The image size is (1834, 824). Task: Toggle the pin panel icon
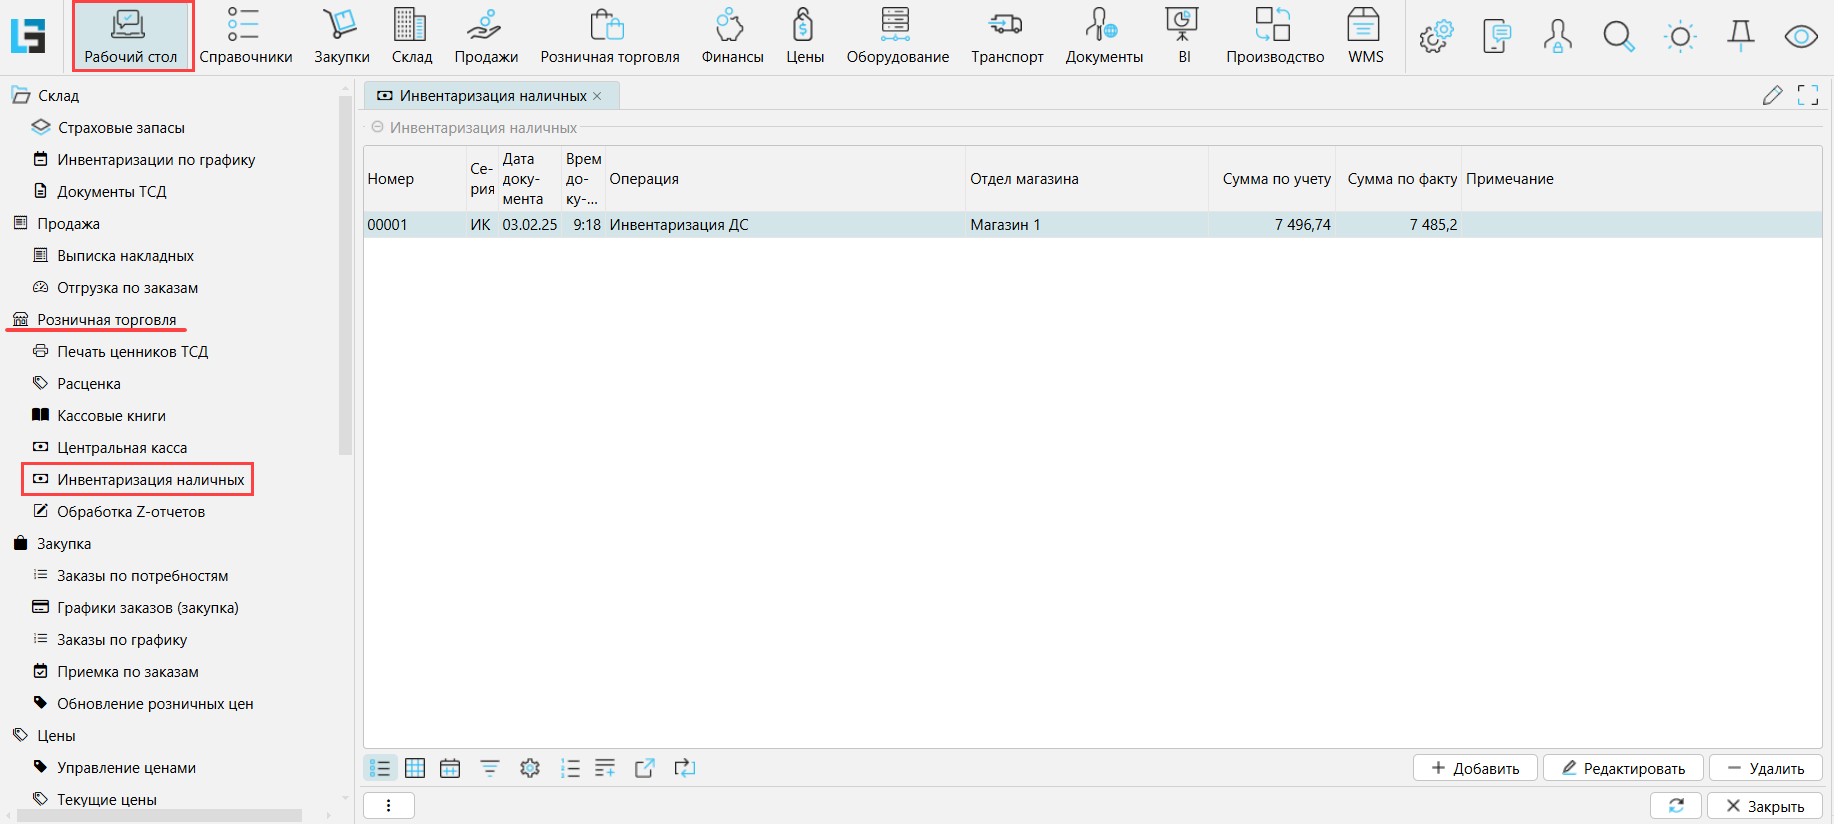click(x=1741, y=37)
